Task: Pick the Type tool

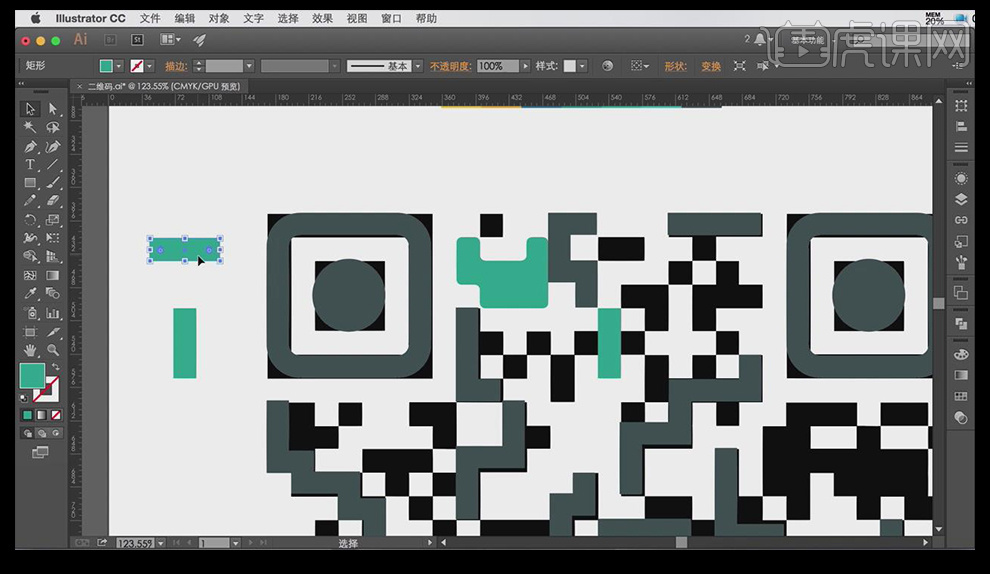Action: click(30, 164)
